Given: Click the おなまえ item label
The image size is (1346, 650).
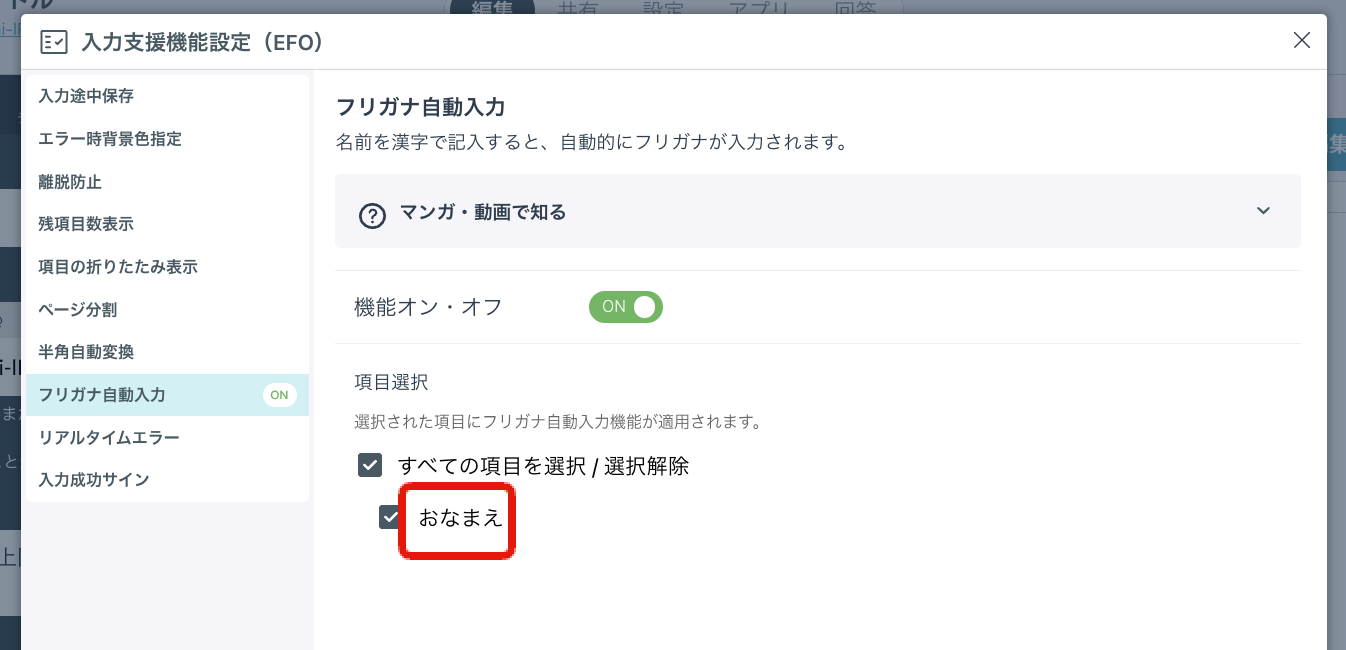Looking at the screenshot, I should 460,518.
